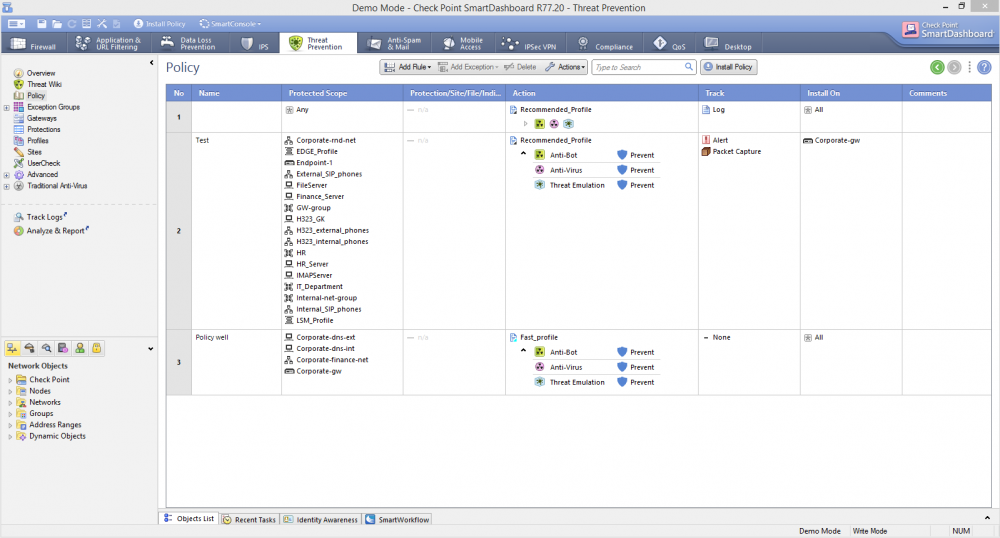This screenshot has width=1000, height=538.
Task: Expand the Exception Groups tree node
Action: [x=7, y=107]
